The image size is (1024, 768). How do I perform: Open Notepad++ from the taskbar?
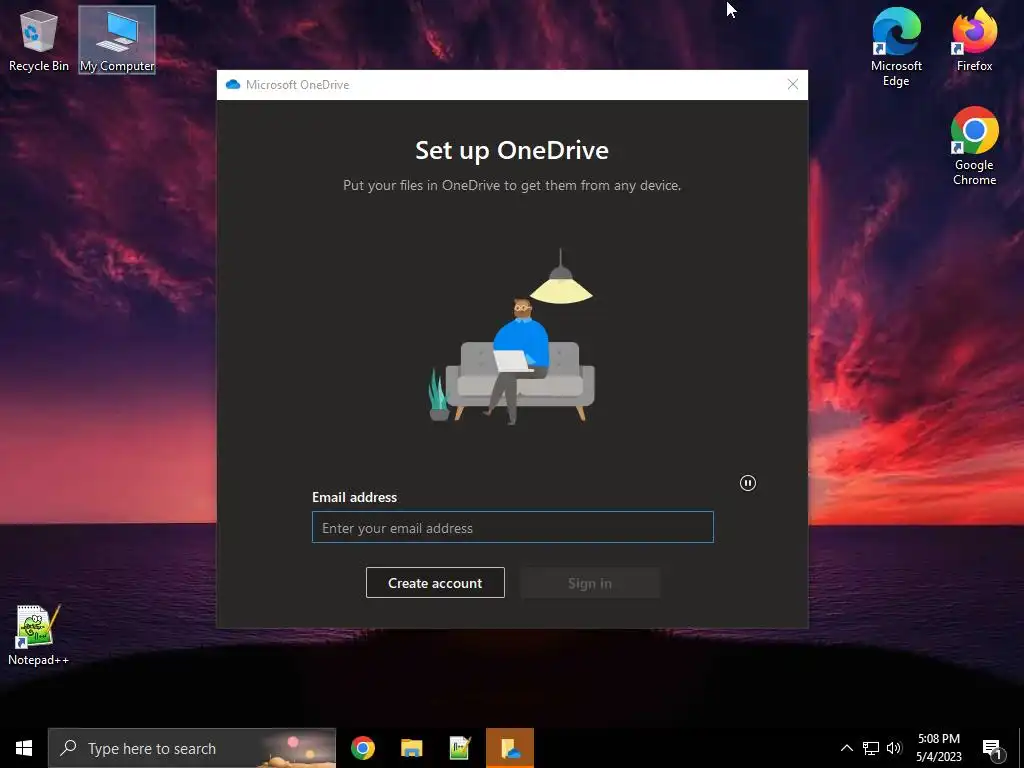click(x=460, y=748)
